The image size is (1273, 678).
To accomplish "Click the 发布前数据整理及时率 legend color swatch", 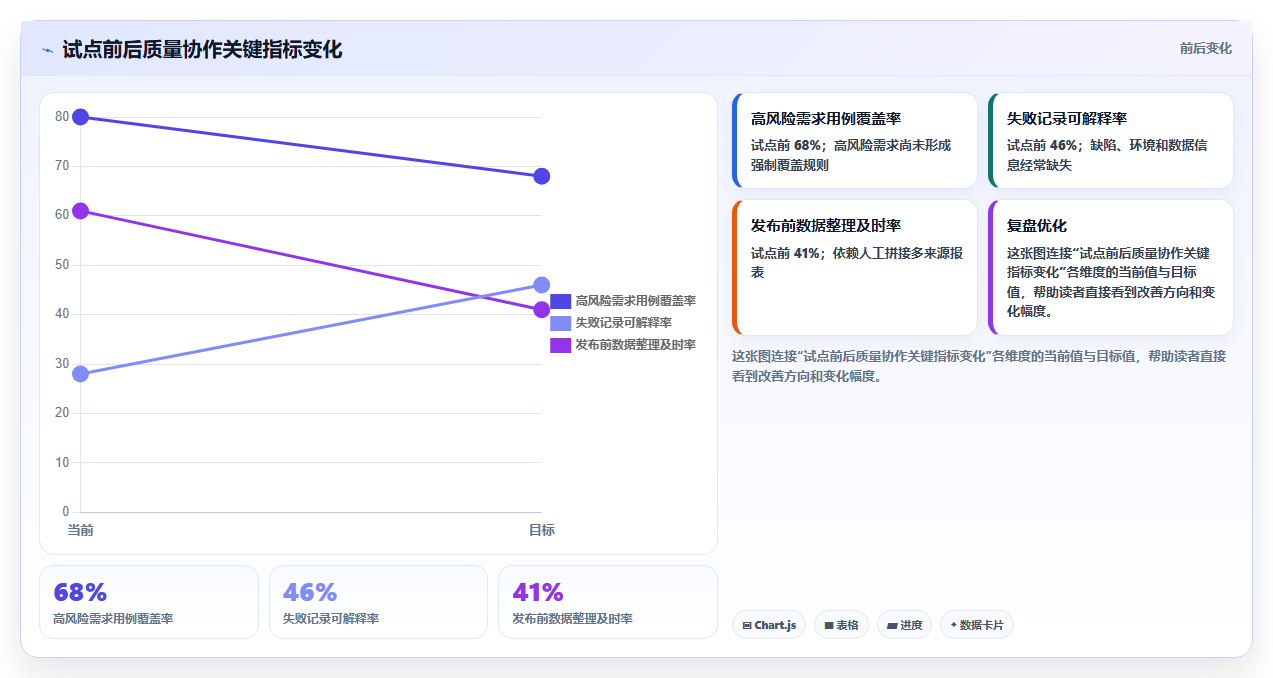I will 561,345.
